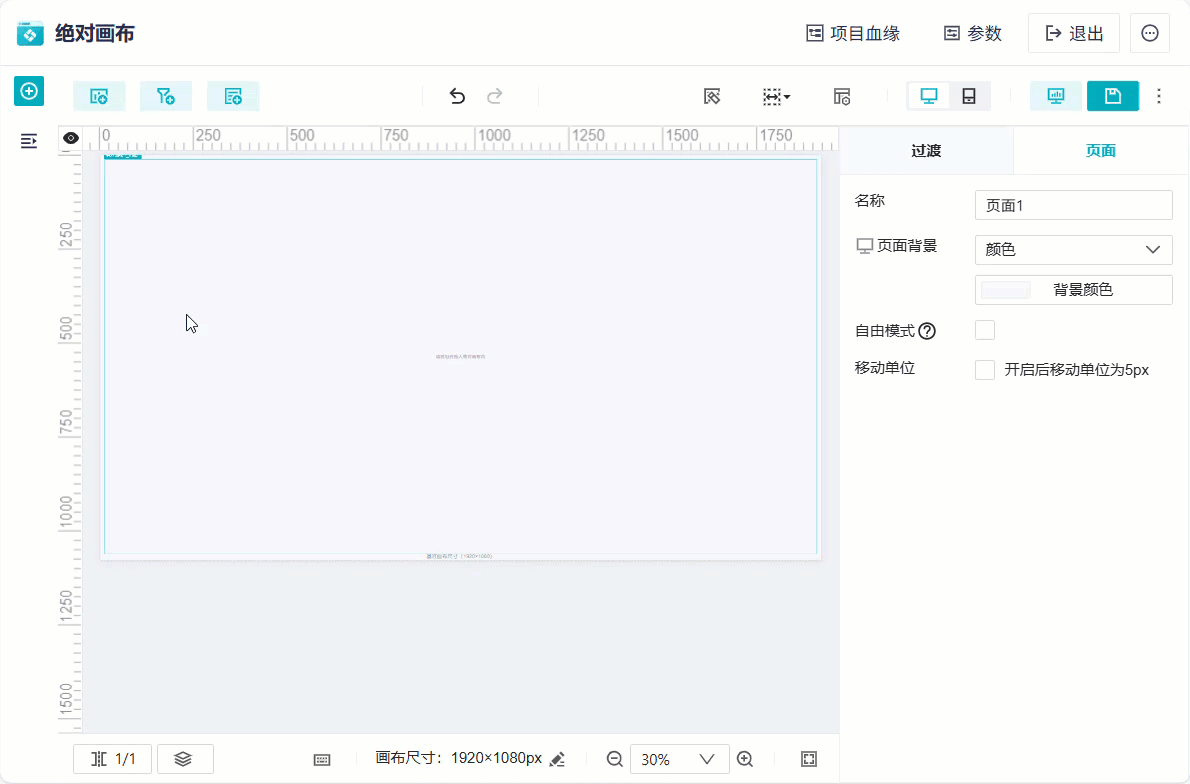Open the 30% zoom level dropdown

(x=680, y=759)
